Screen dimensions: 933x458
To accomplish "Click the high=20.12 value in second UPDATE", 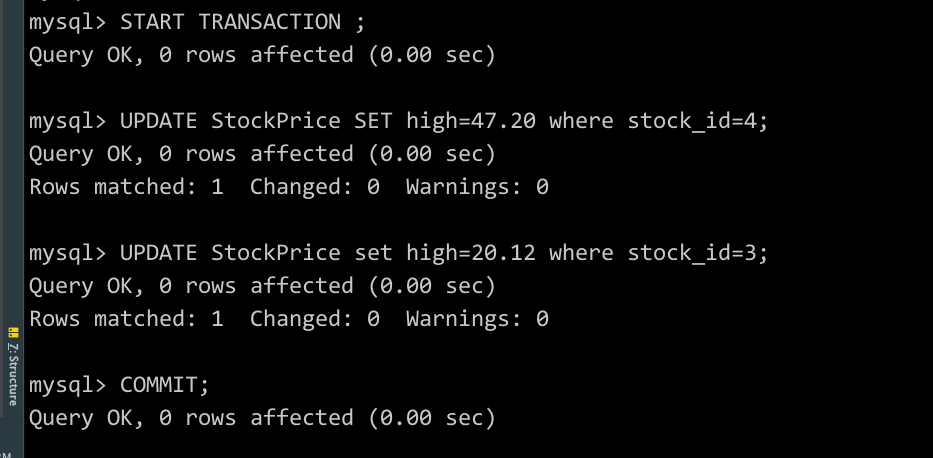I will (x=471, y=253).
